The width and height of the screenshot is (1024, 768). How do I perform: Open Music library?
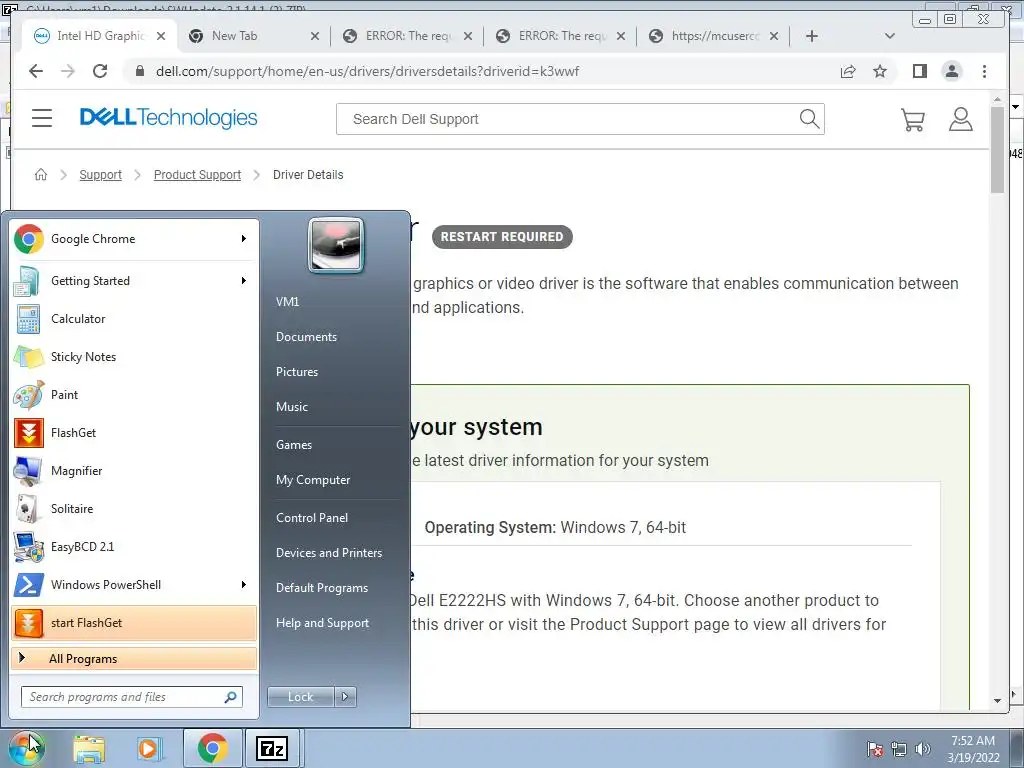coord(292,407)
